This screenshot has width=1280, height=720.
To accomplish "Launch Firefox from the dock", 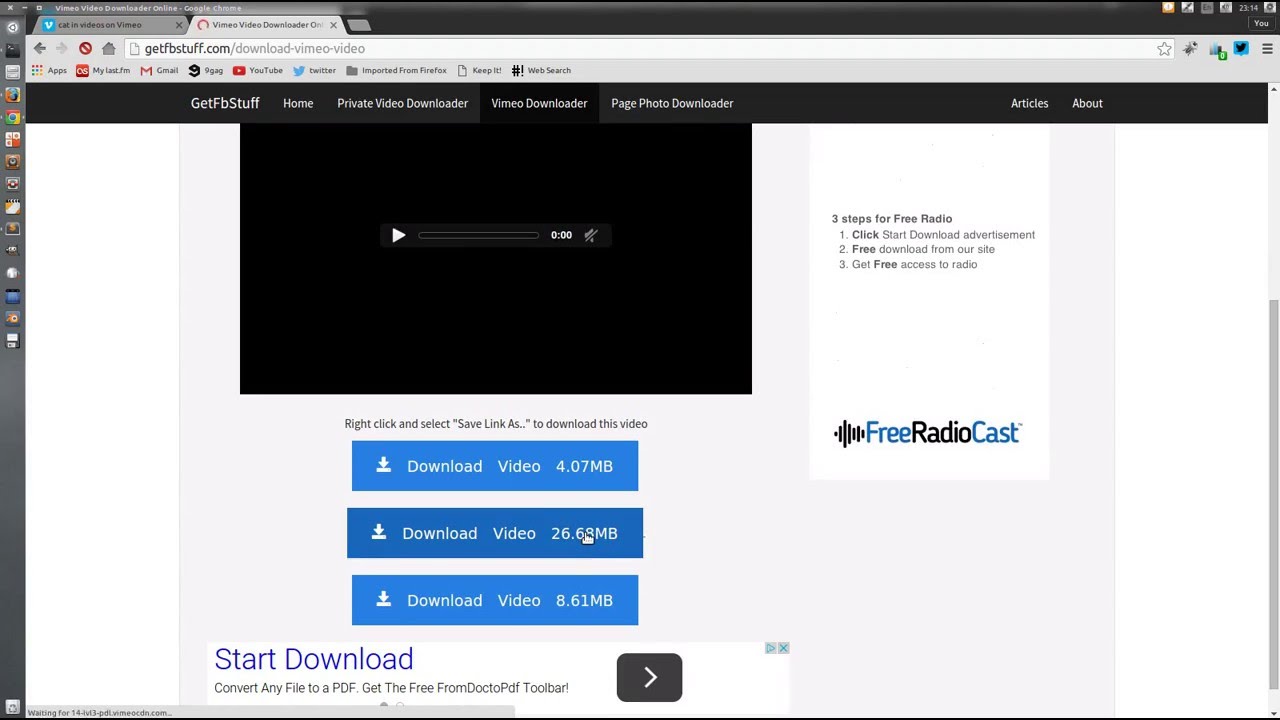I will [x=12, y=94].
